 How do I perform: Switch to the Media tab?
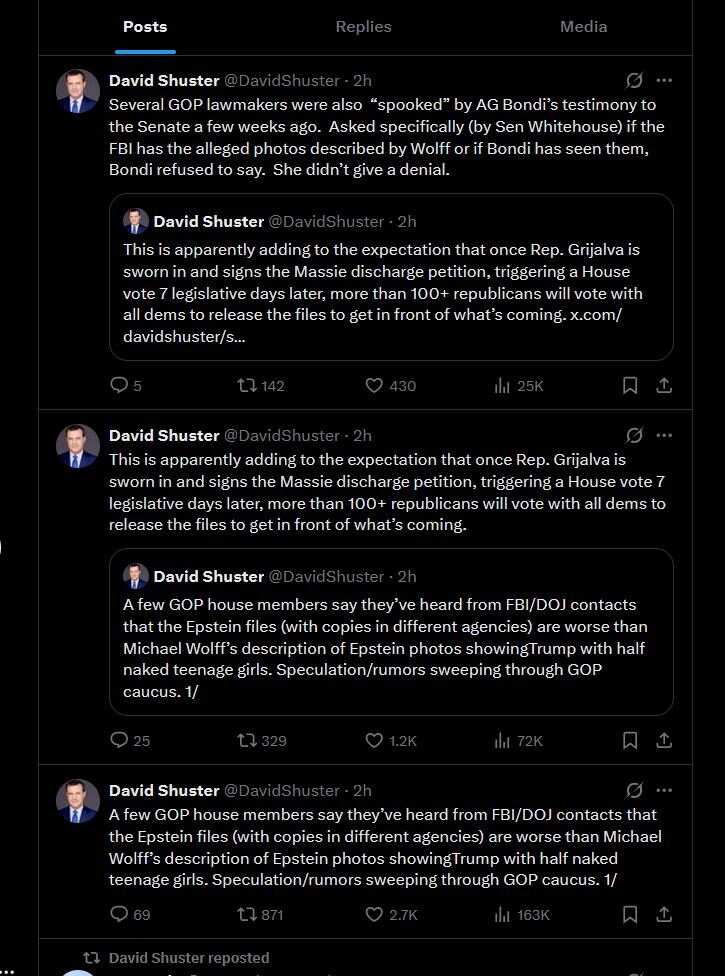(x=583, y=27)
